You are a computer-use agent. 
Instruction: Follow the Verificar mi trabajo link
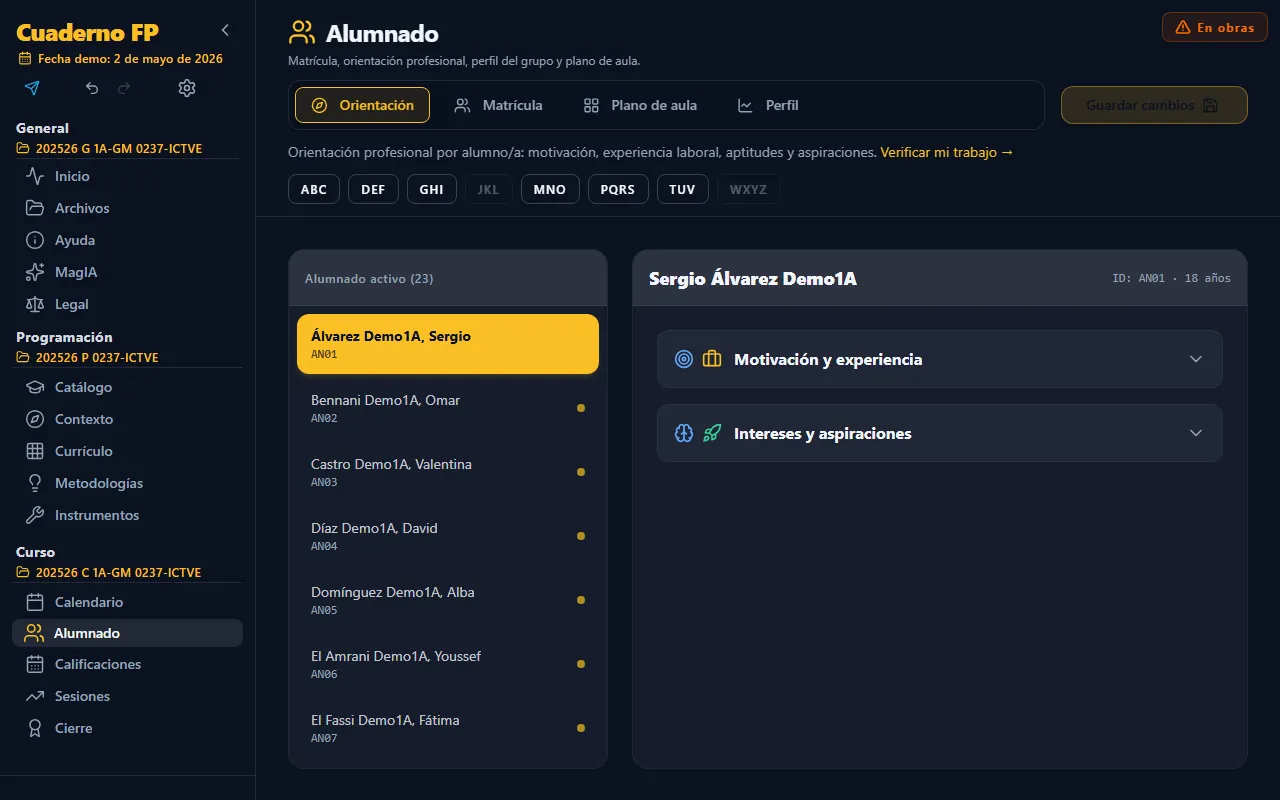[x=947, y=153]
